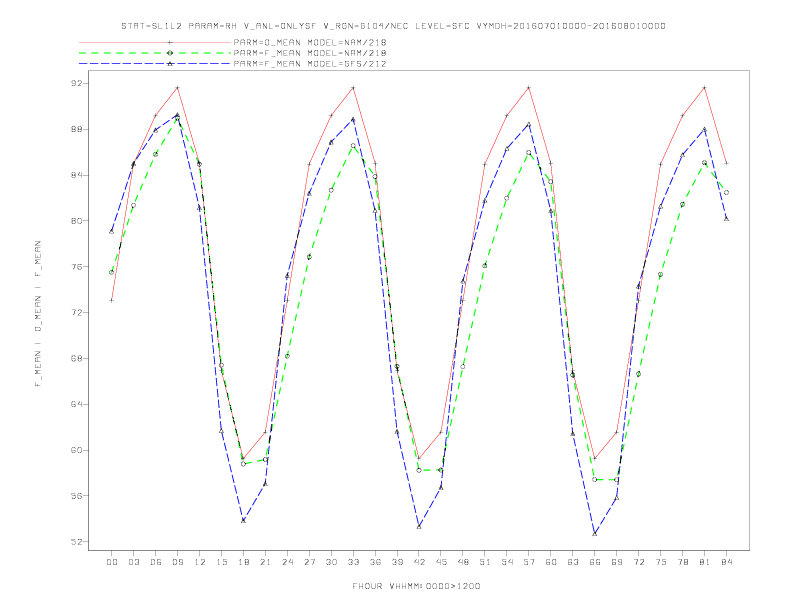Click y-axis tick label 72
The image size is (792, 612).
point(76,313)
